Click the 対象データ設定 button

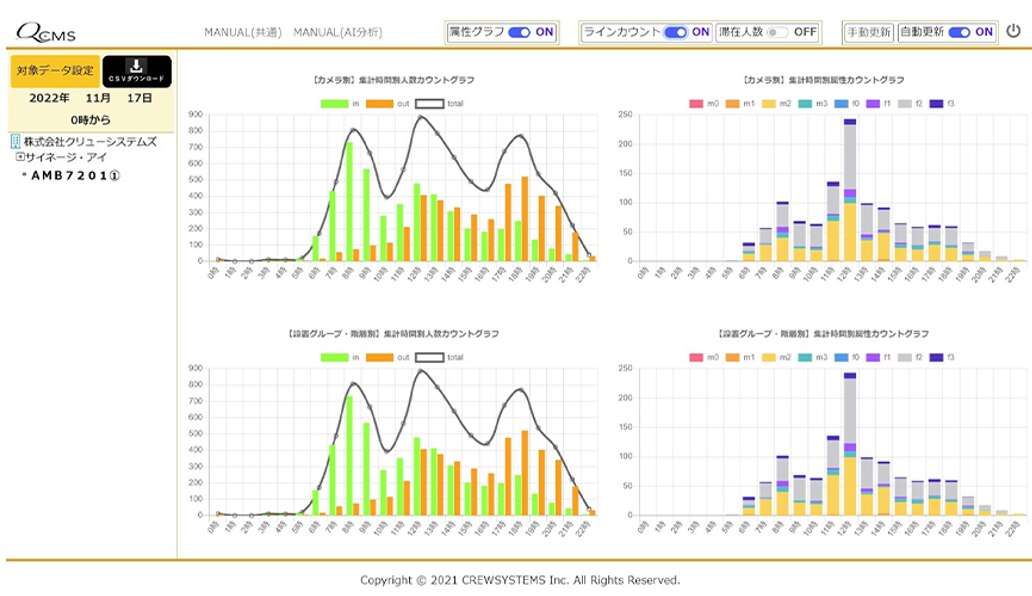[55, 71]
